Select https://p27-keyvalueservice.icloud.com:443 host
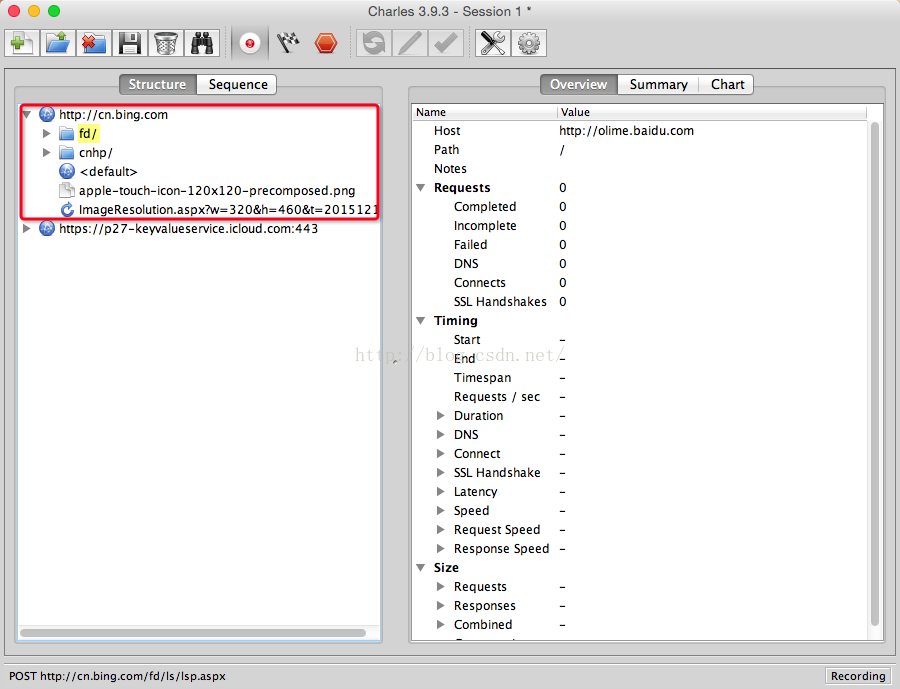Image resolution: width=900 pixels, height=689 pixels. tap(188, 229)
